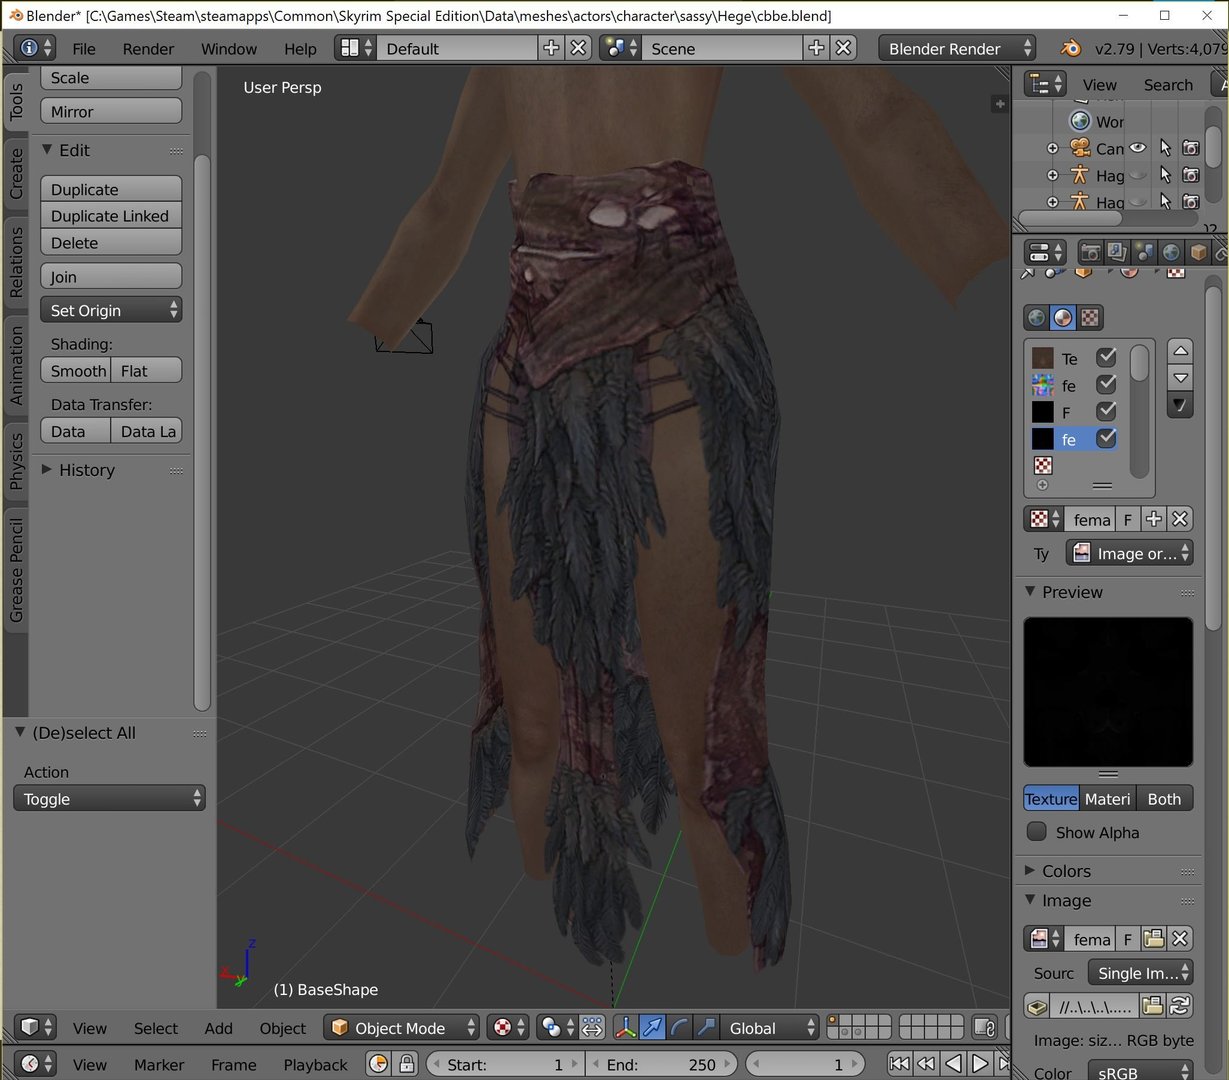
Task: Toggle the highlighted fe texture slot checkbox
Action: coord(1106,438)
